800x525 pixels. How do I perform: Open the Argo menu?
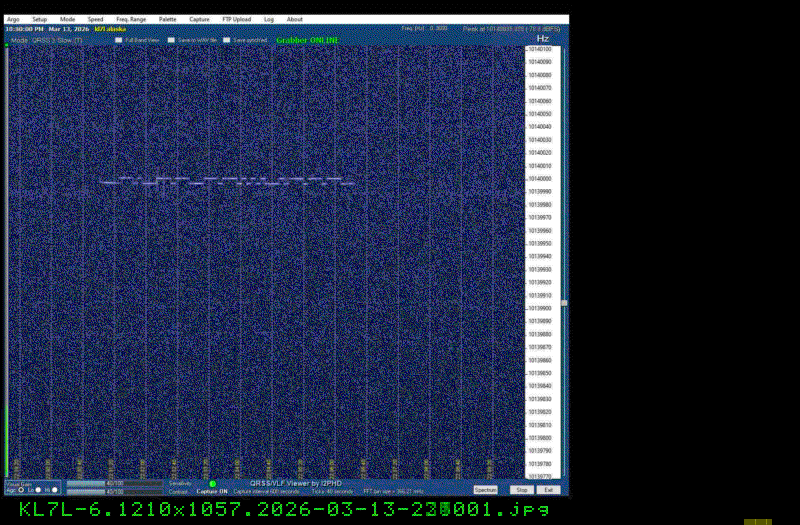coord(13,19)
